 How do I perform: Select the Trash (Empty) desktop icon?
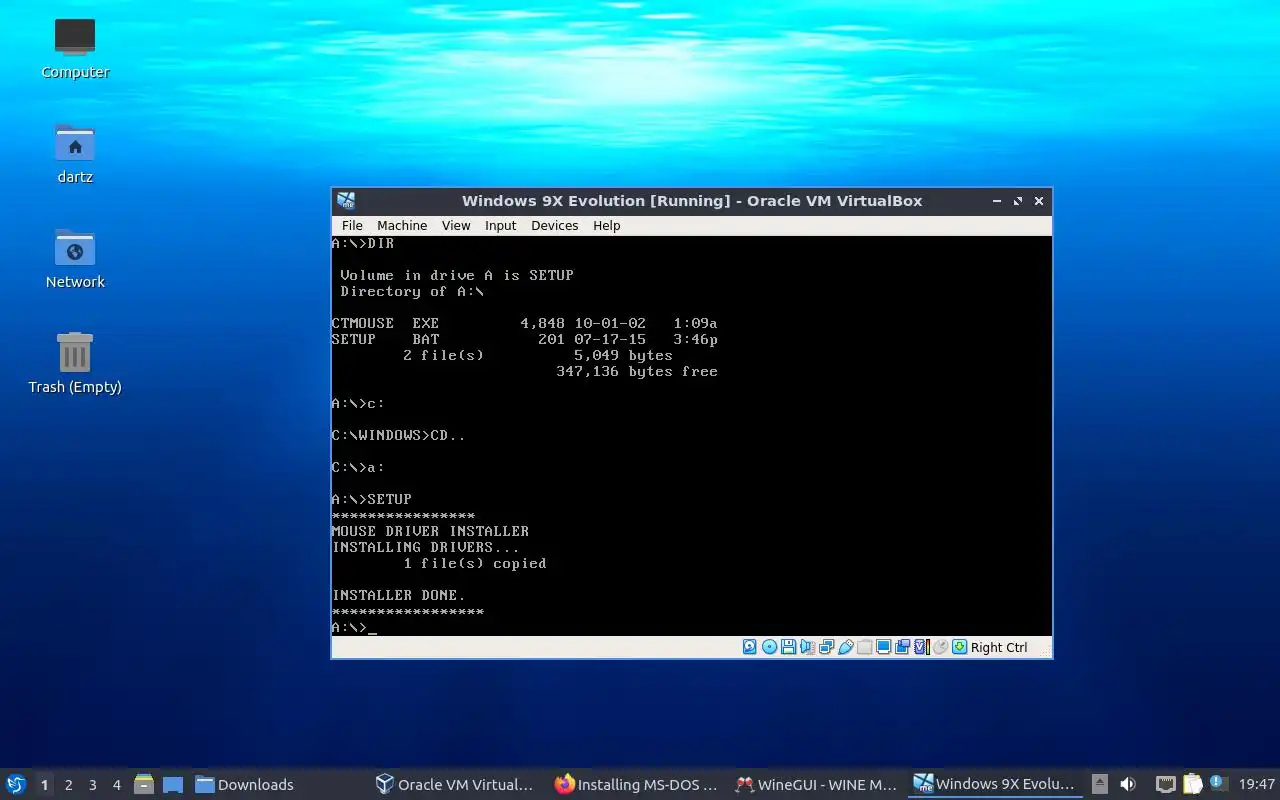(x=75, y=363)
